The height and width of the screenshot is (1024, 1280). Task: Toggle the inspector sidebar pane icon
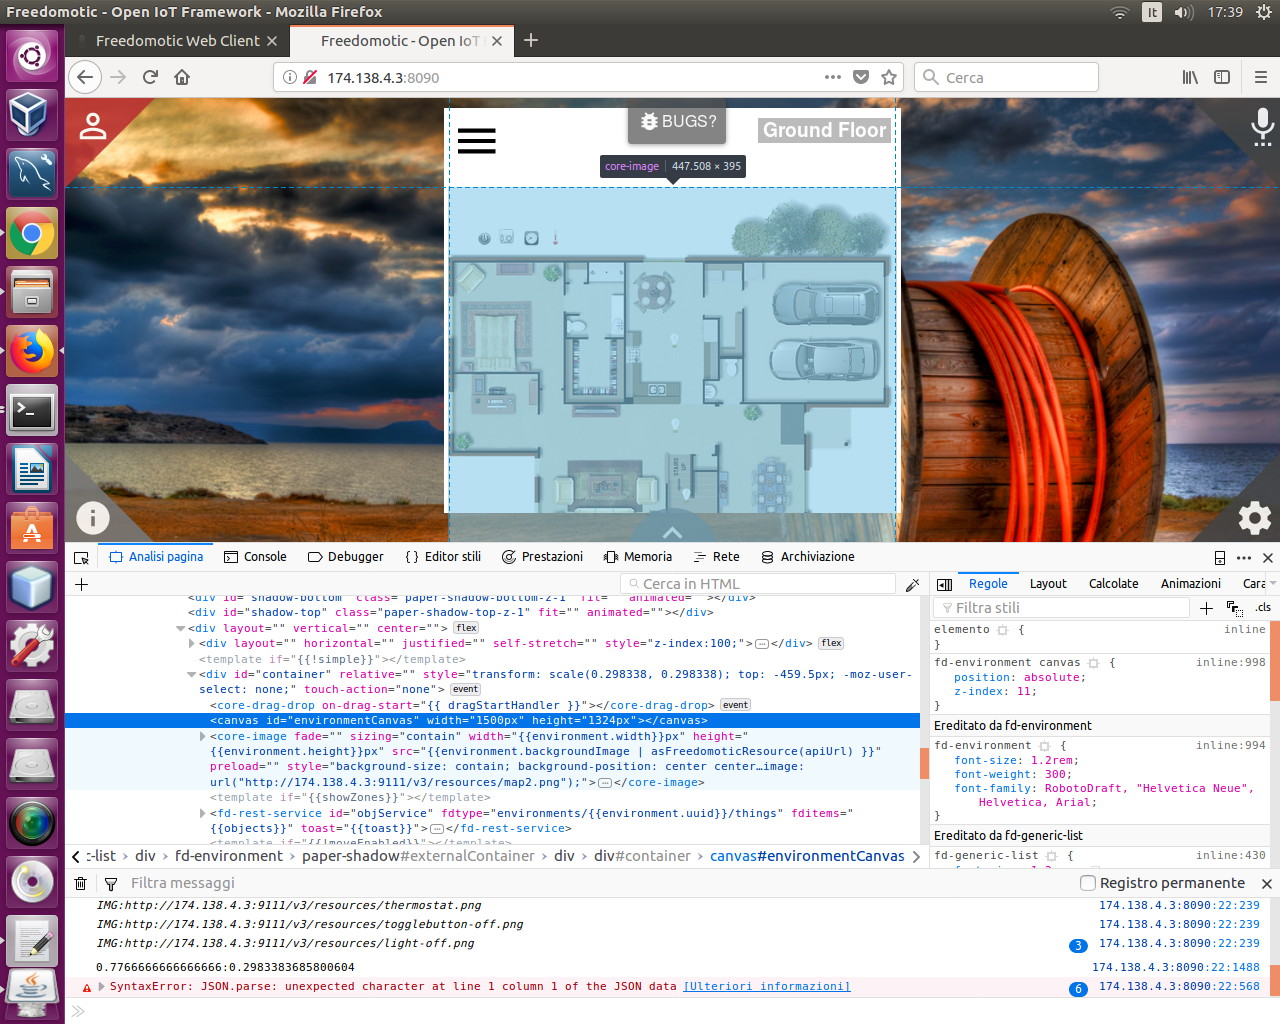coord(944,584)
